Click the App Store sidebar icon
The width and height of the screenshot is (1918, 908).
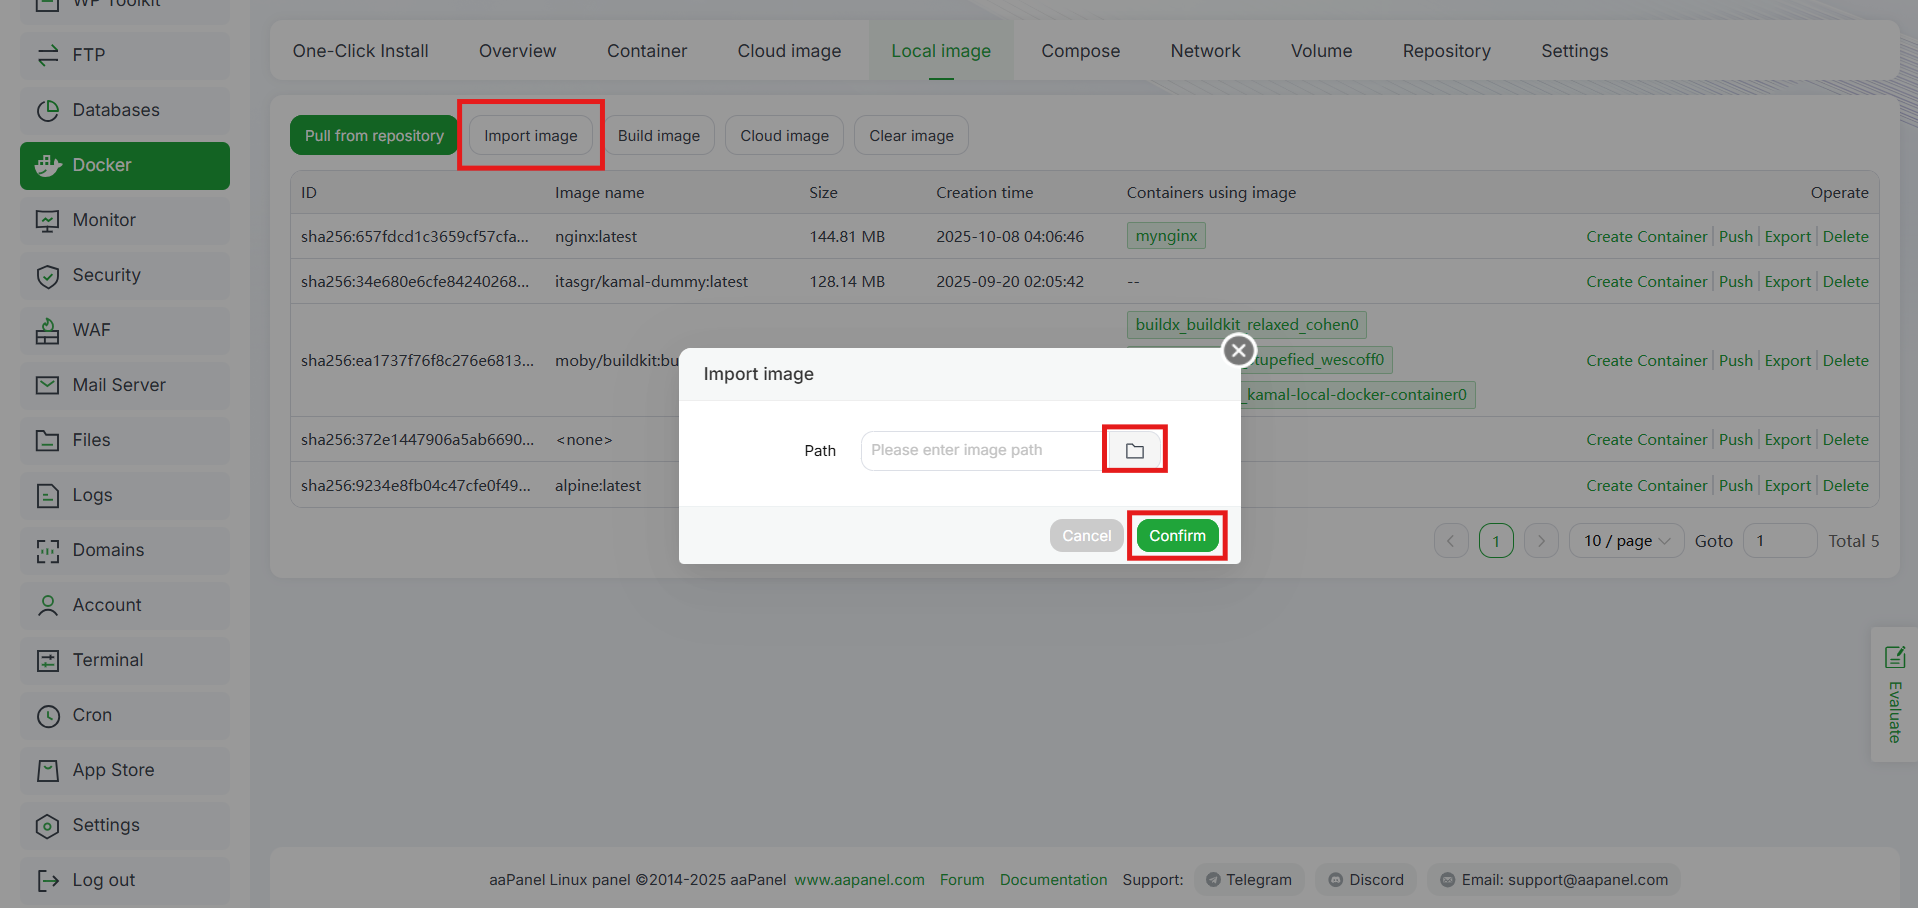coord(48,770)
